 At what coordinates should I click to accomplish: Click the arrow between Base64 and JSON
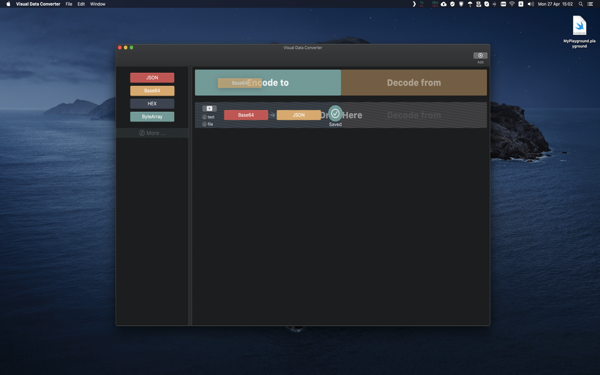(x=272, y=115)
